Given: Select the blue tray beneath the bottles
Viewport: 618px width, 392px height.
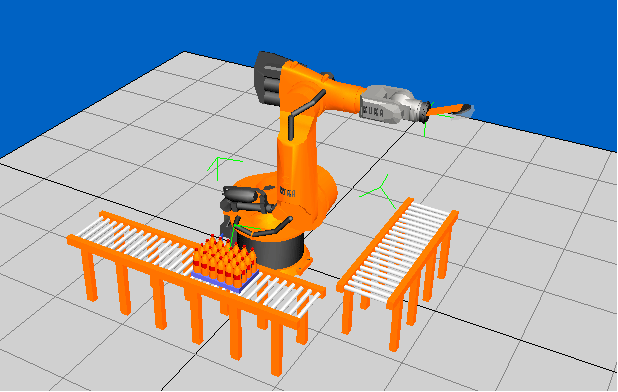Looking at the screenshot, I should click(226, 281).
